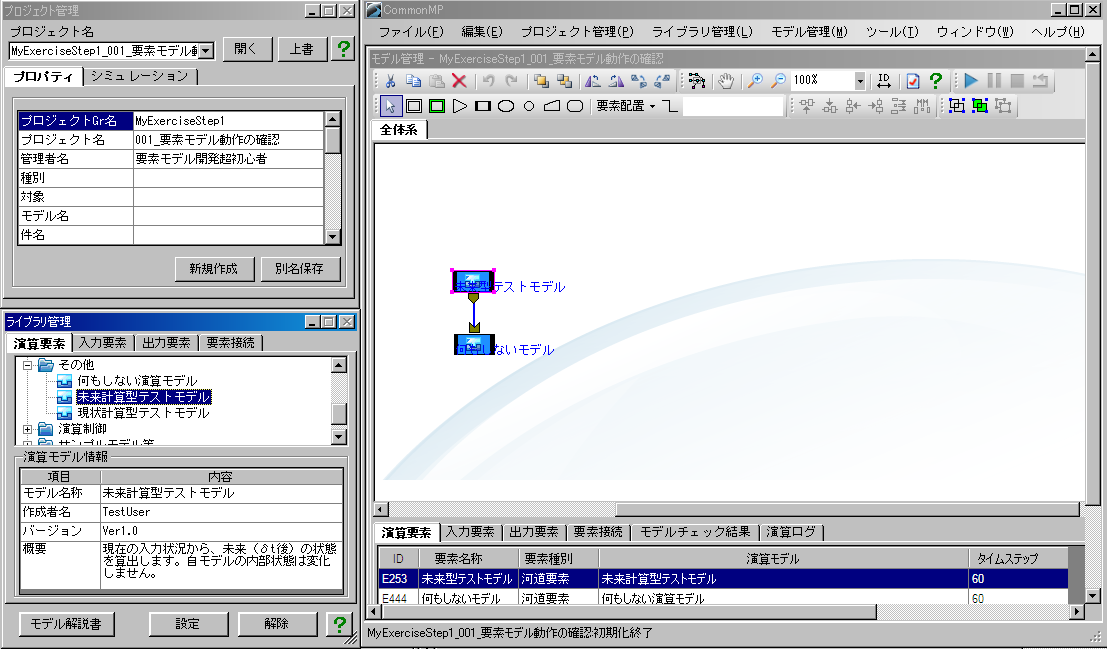
Task: Open the プロジェクト管理(P) menu
Action: coord(577,32)
